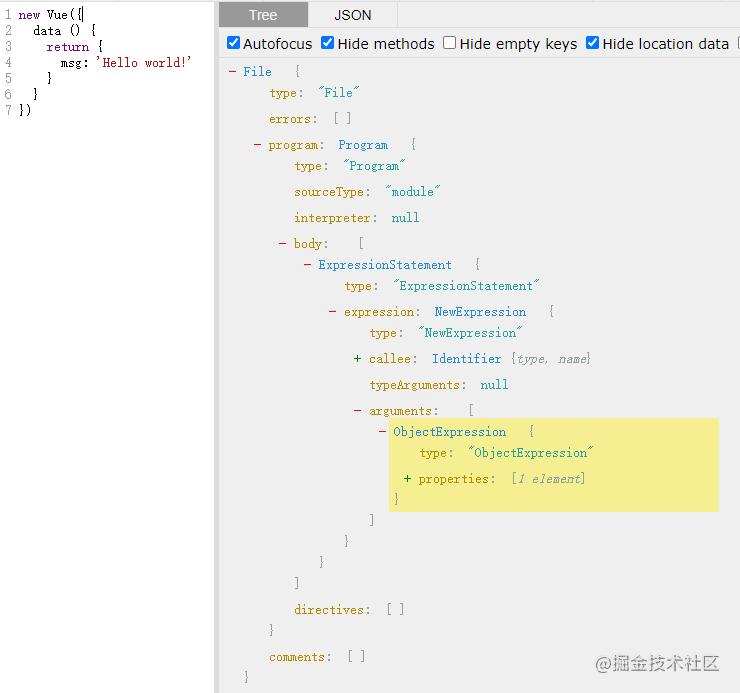Disable the Autofocus checkbox
This screenshot has height=693, width=740.
[x=234, y=43]
